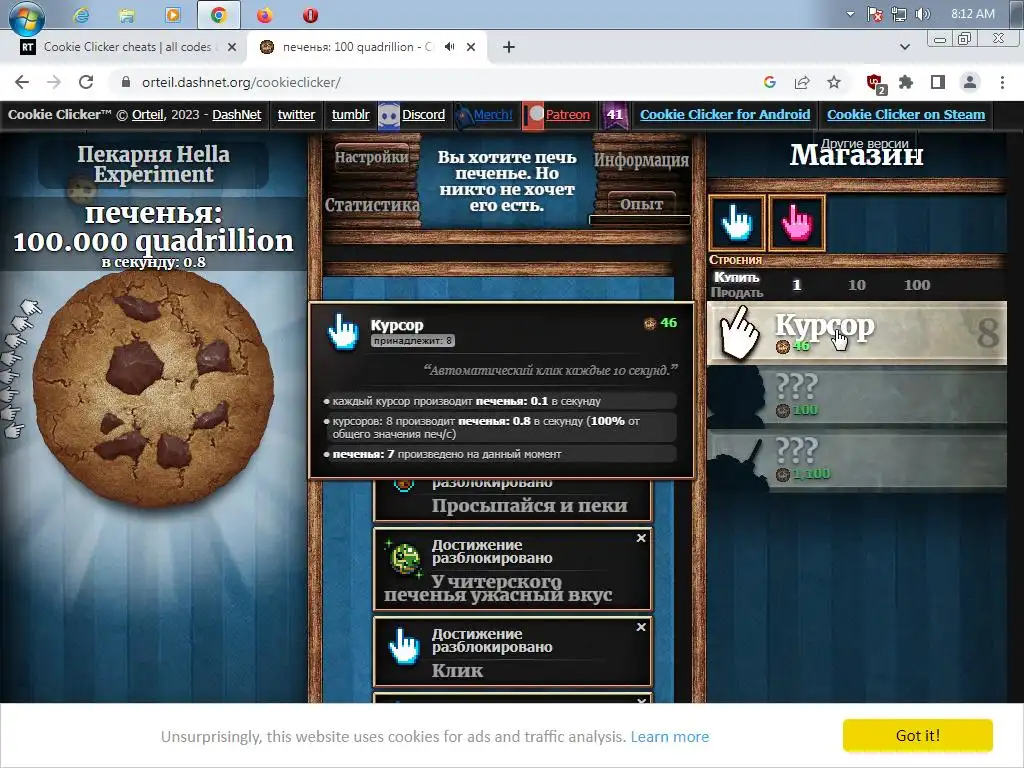Image resolution: width=1024 pixels, height=768 pixels.
Task: Click the address bar URL
Action: pos(241,82)
